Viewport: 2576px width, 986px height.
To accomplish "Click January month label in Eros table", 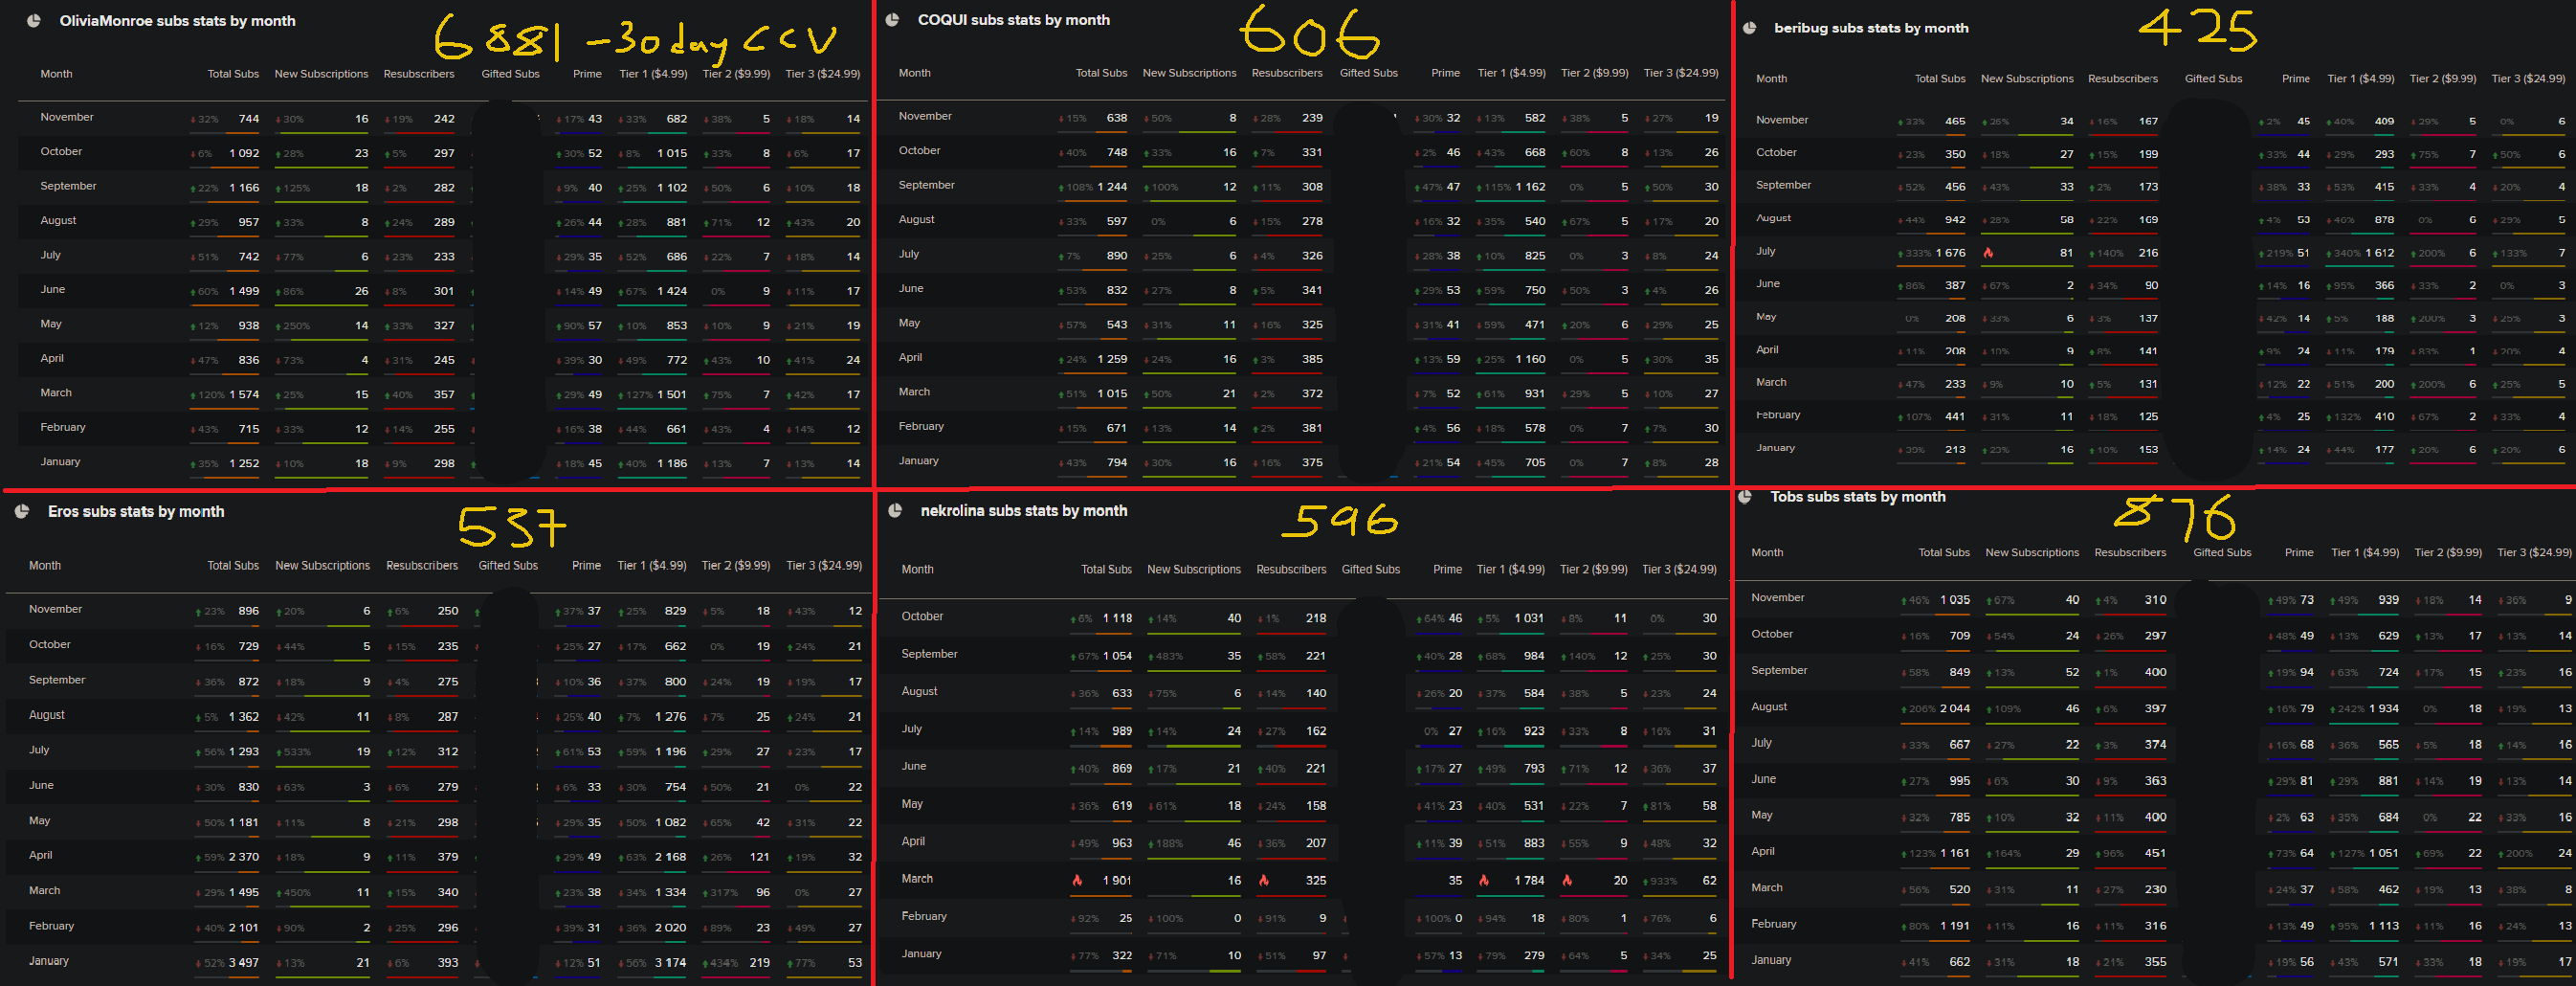I will (49, 962).
